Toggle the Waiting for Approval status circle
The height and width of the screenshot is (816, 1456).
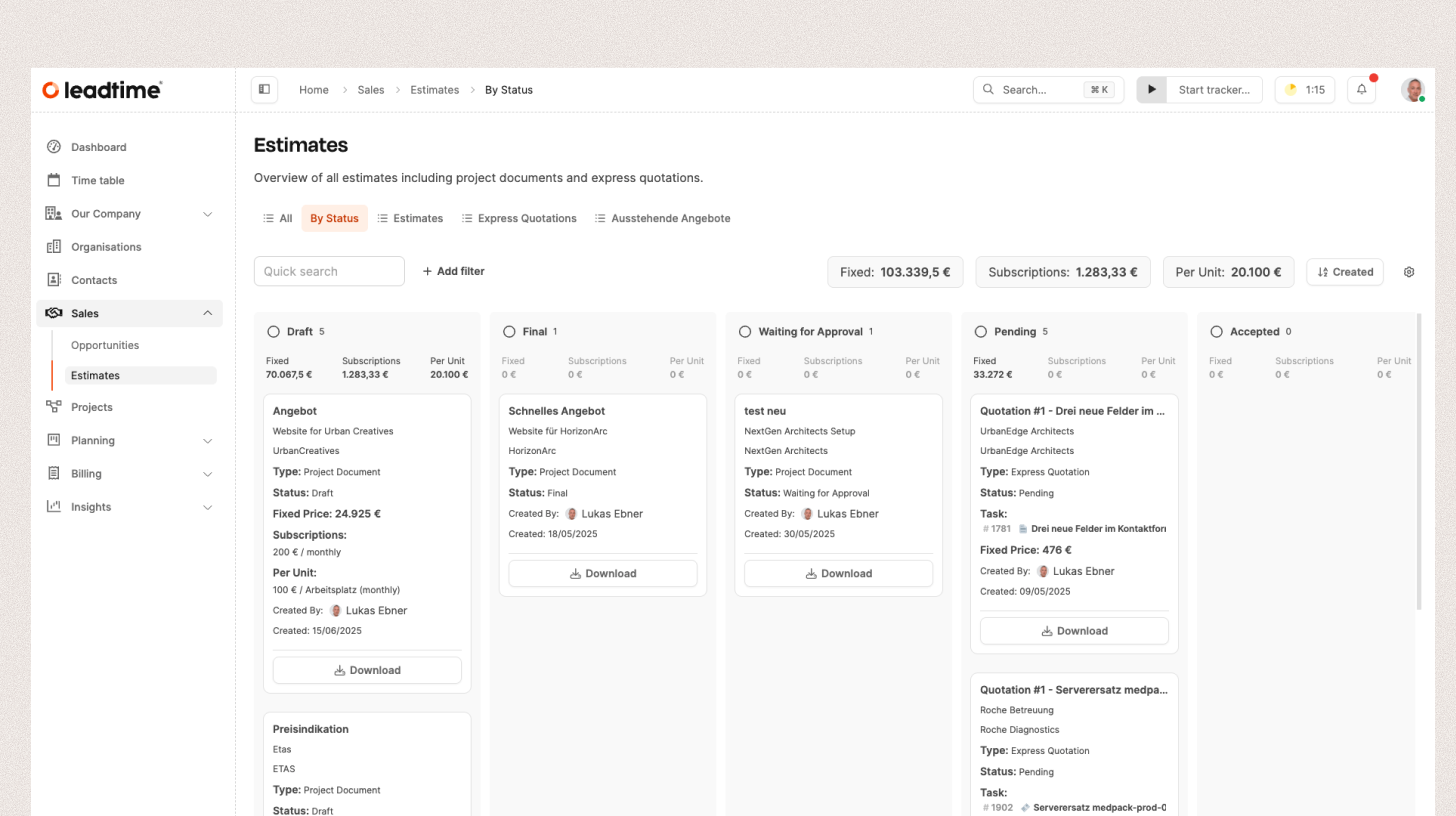click(745, 331)
